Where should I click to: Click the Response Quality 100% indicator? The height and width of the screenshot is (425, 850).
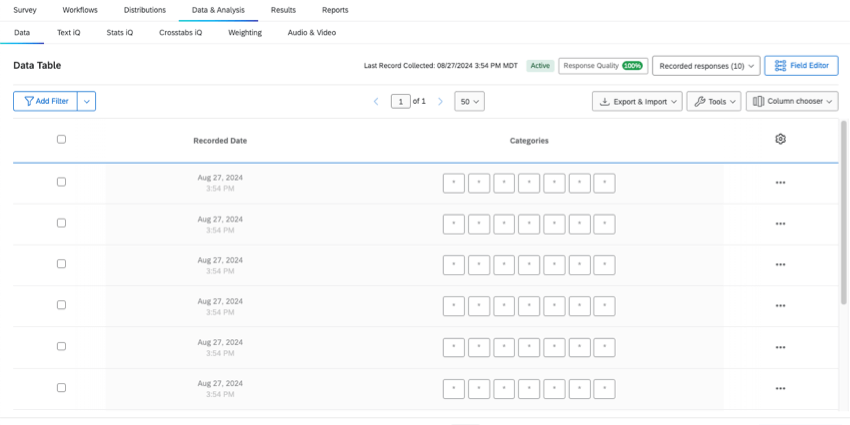point(601,66)
